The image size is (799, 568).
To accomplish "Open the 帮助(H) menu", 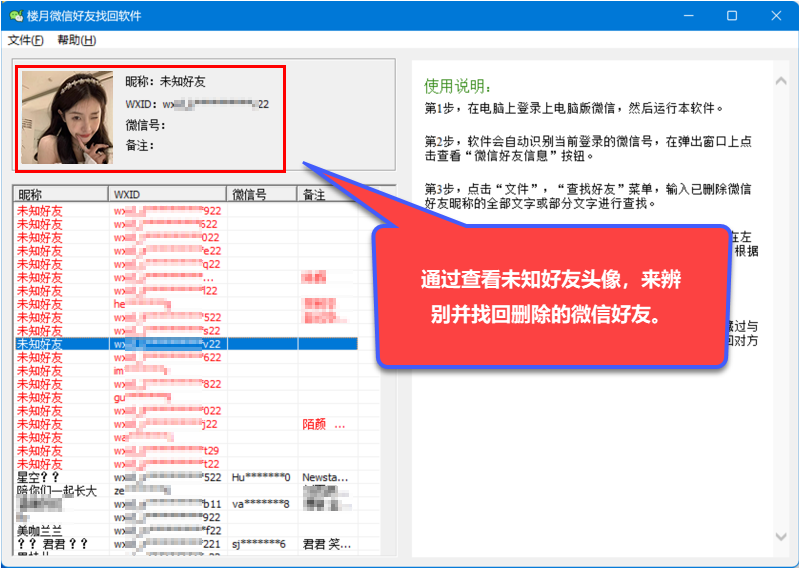I will pos(76,40).
